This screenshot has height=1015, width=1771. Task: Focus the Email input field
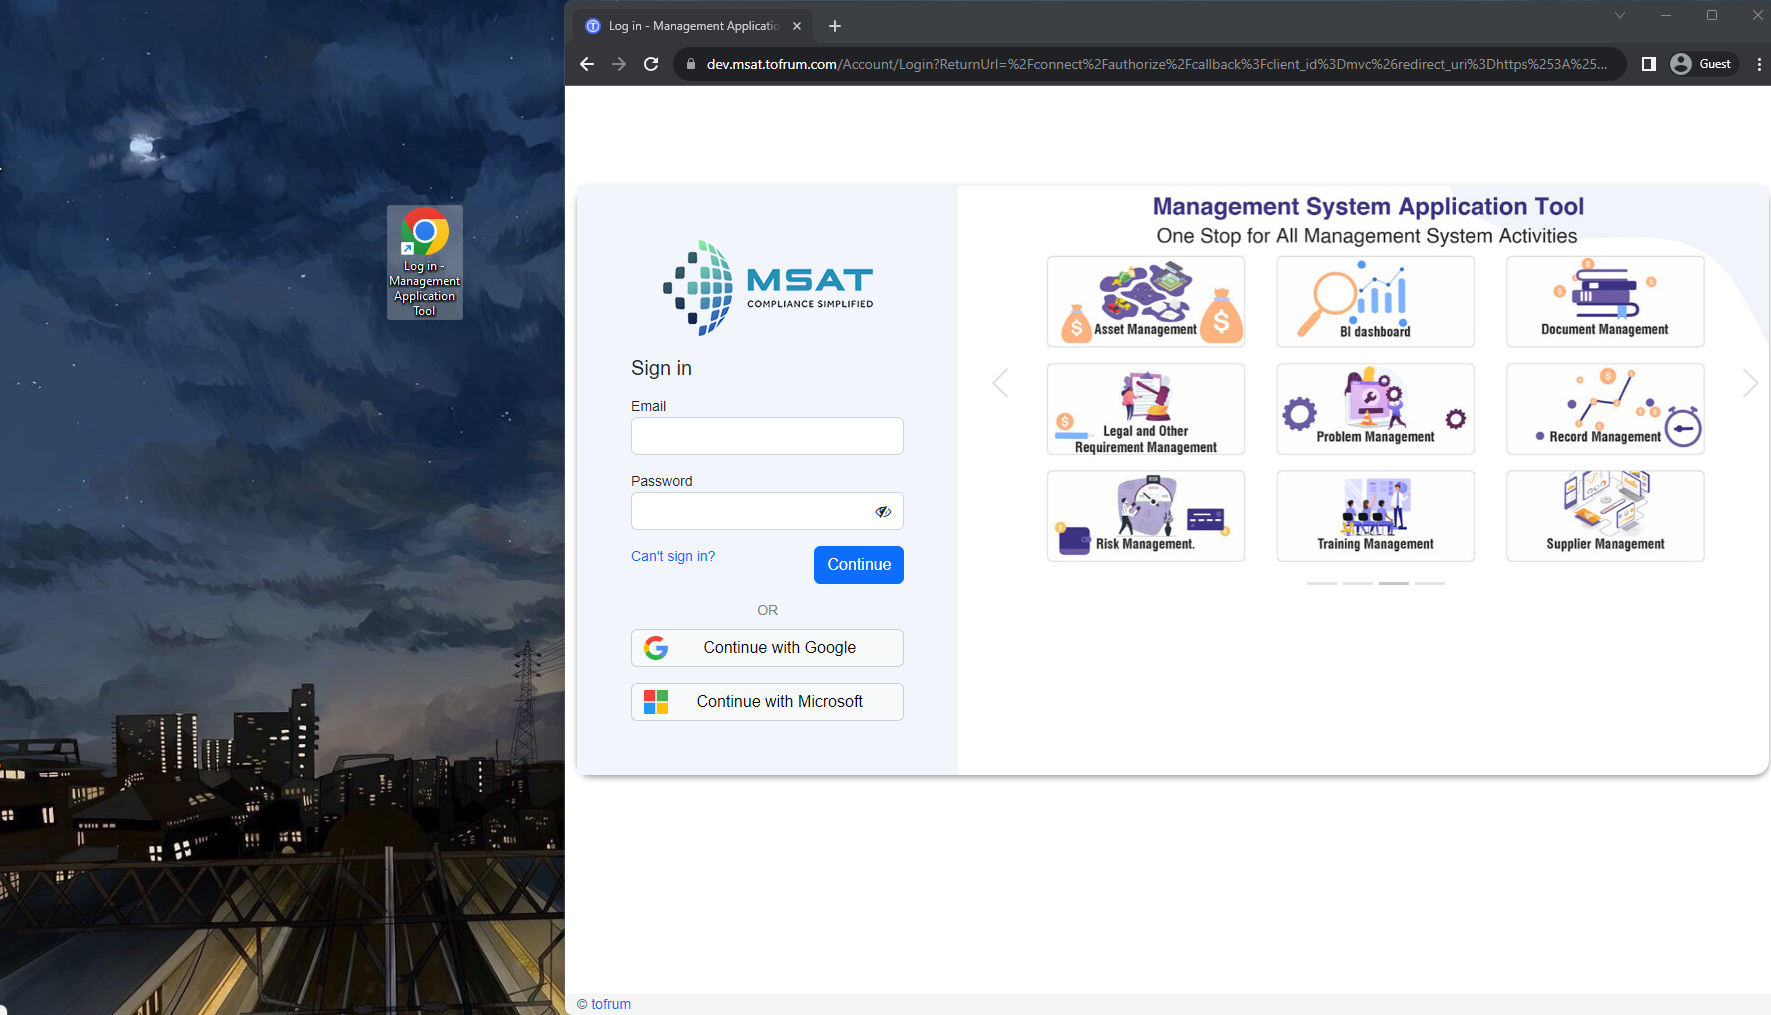(767, 436)
